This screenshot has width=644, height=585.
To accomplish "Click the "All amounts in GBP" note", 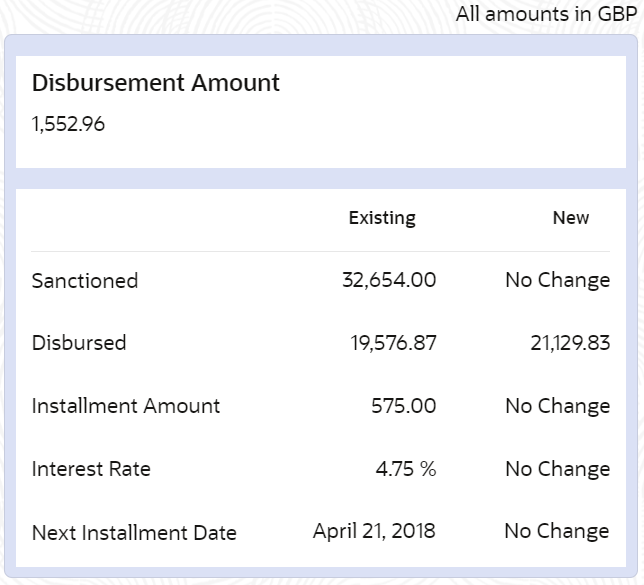I will coord(545,15).
